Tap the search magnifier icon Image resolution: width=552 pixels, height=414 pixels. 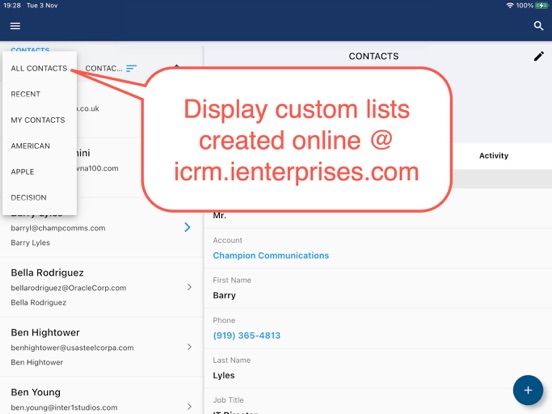click(x=538, y=26)
